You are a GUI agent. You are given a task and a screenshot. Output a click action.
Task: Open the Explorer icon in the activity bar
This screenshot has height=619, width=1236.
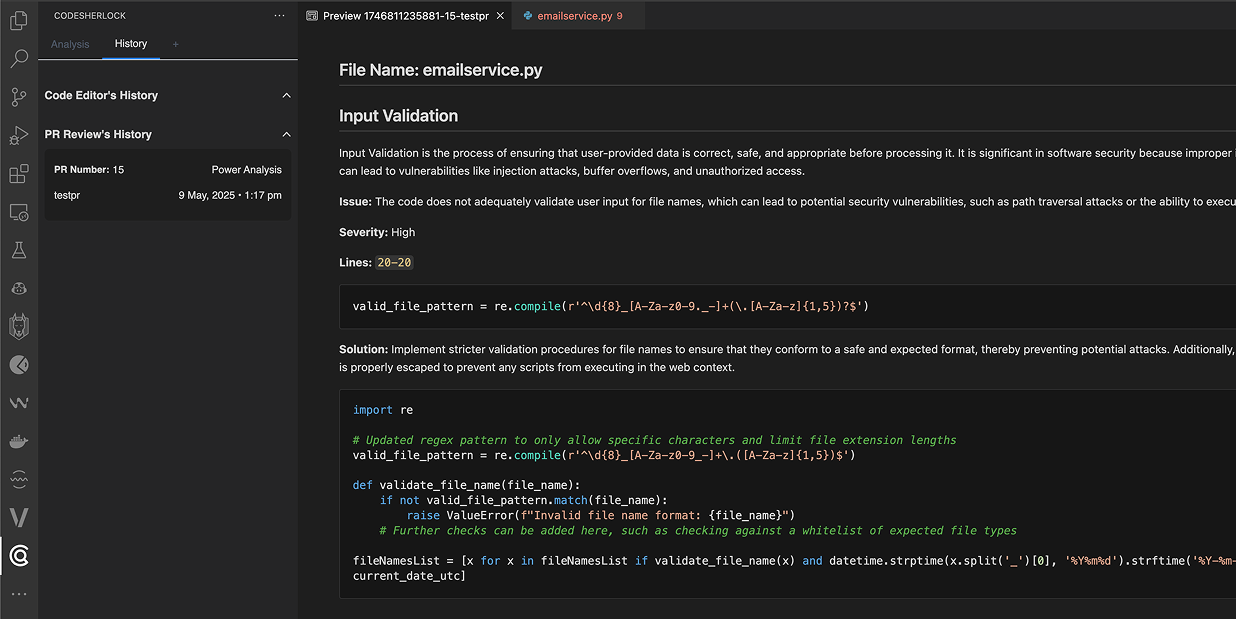(19, 20)
